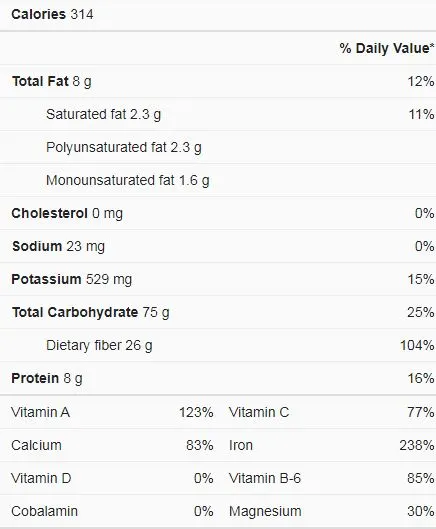The height and width of the screenshot is (529, 436).
Task: Click Polyunsaturated fat 2.3 g text
Action: pos(124,147)
